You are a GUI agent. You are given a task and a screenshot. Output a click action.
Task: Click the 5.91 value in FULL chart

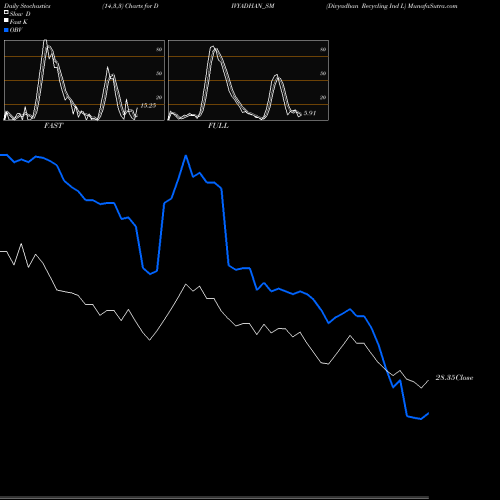[310, 113]
